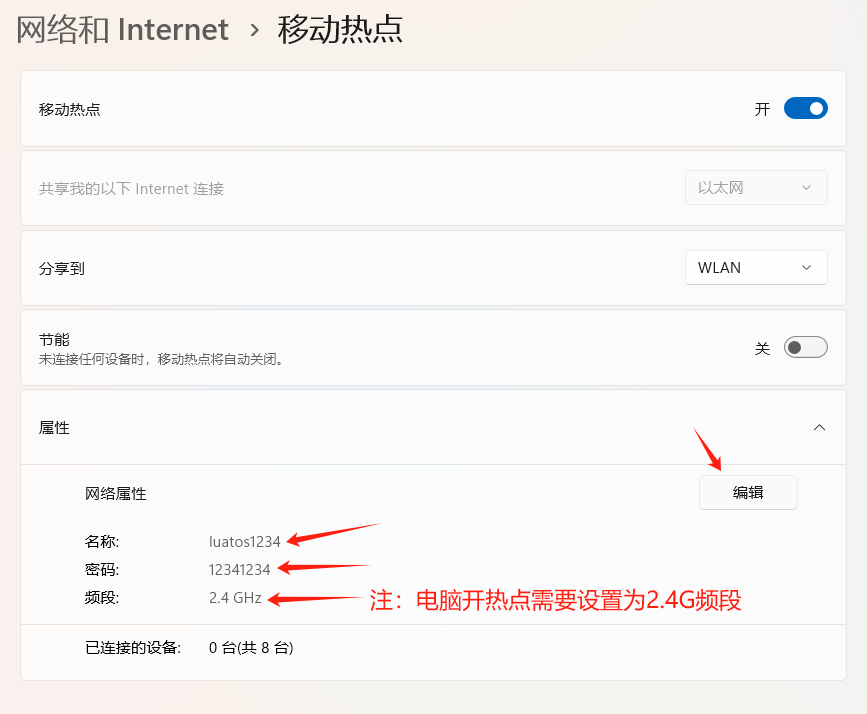Image resolution: width=867 pixels, height=714 pixels.
Task: Enable the 节能 power saving toggle
Action: click(x=806, y=347)
